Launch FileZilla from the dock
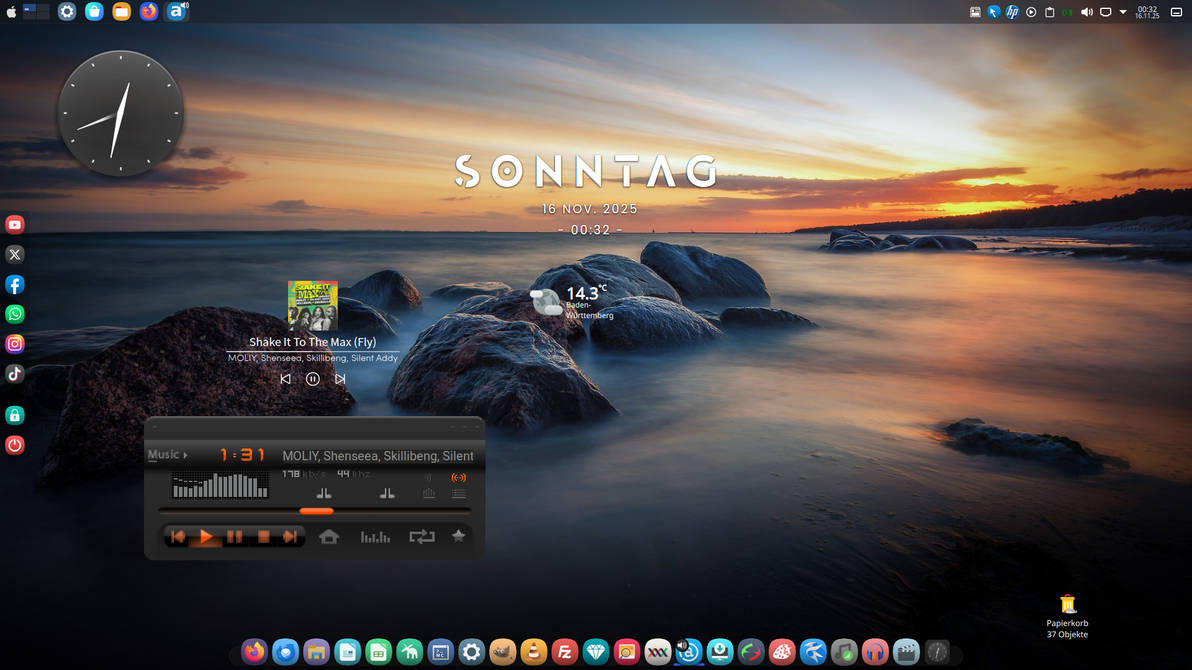This screenshot has width=1192, height=670. [565, 651]
